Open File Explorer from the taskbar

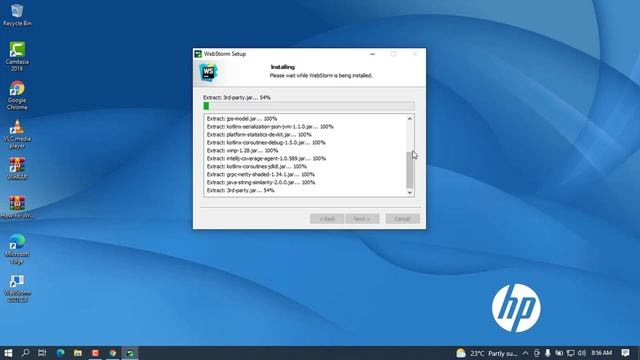coord(78,353)
